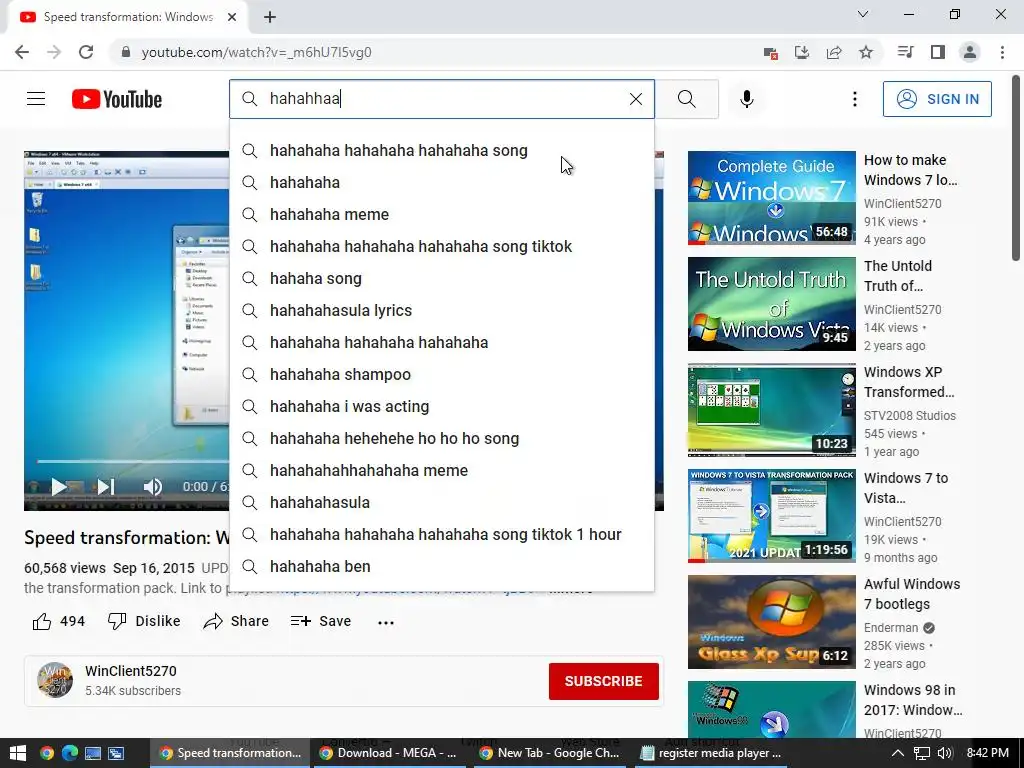Image resolution: width=1024 pixels, height=768 pixels.
Task: Choose suggestion 'hahahaha meme'
Action: tap(441, 214)
